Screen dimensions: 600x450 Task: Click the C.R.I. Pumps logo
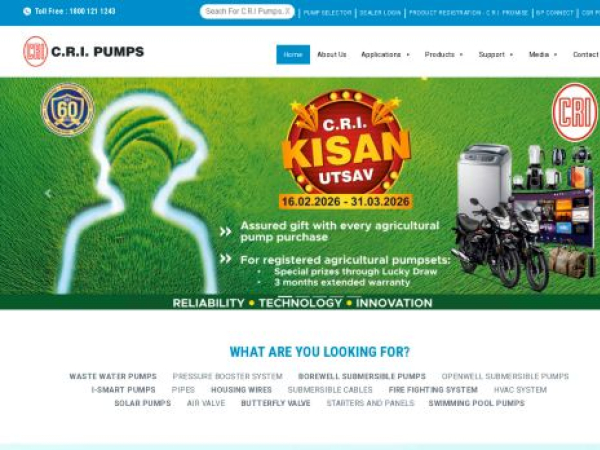(x=83, y=51)
